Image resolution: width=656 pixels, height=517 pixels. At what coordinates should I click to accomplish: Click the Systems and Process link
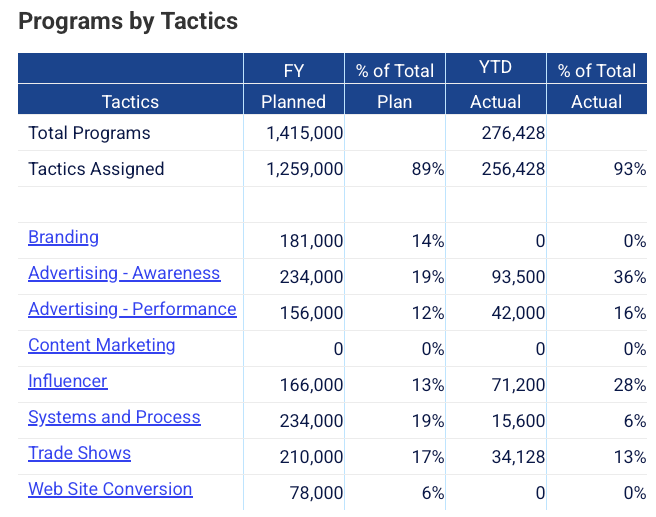click(x=114, y=417)
